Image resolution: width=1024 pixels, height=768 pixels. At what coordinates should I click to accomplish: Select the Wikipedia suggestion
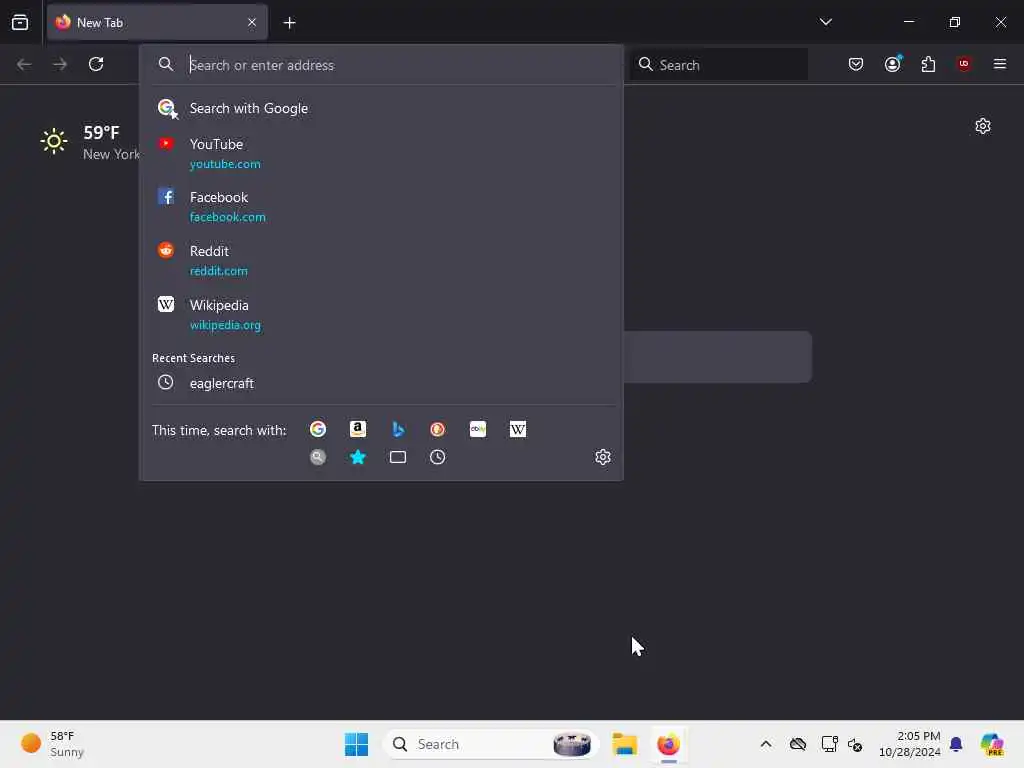(381, 315)
